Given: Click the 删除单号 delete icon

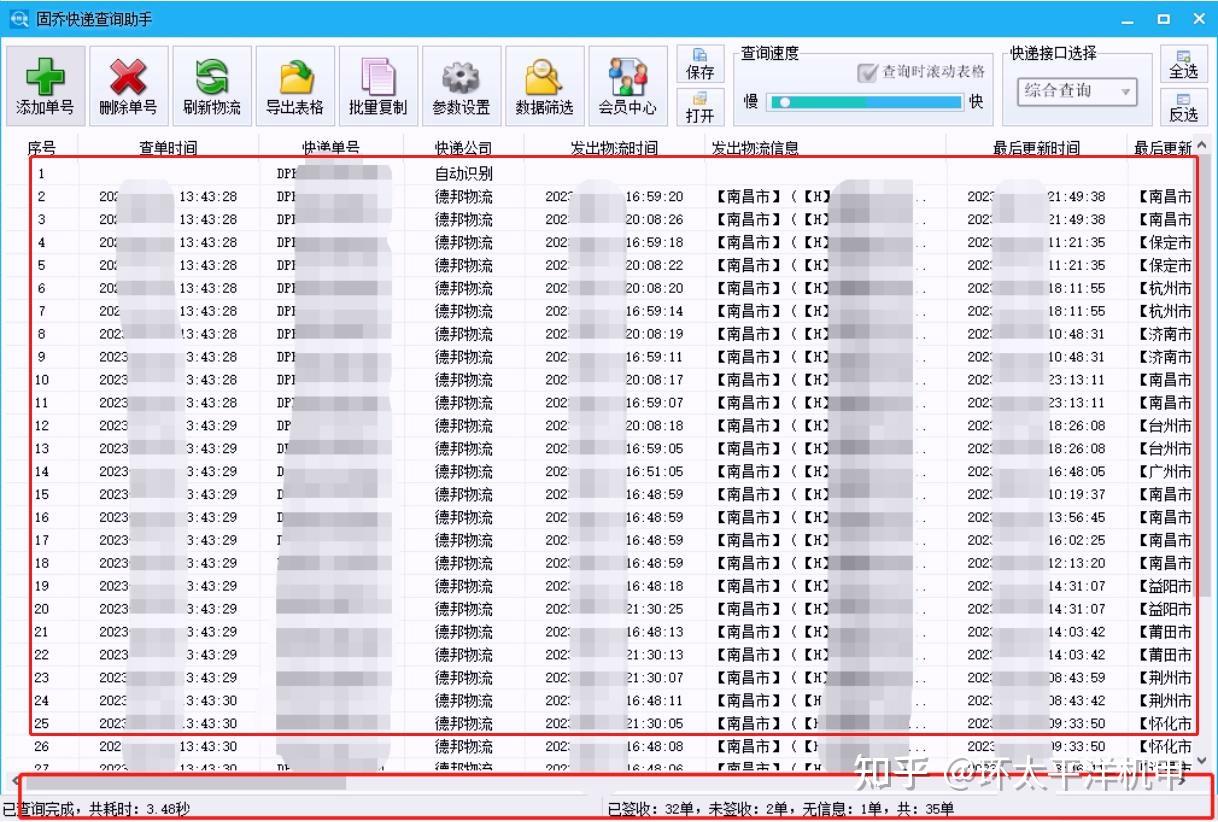Looking at the screenshot, I should [x=128, y=86].
